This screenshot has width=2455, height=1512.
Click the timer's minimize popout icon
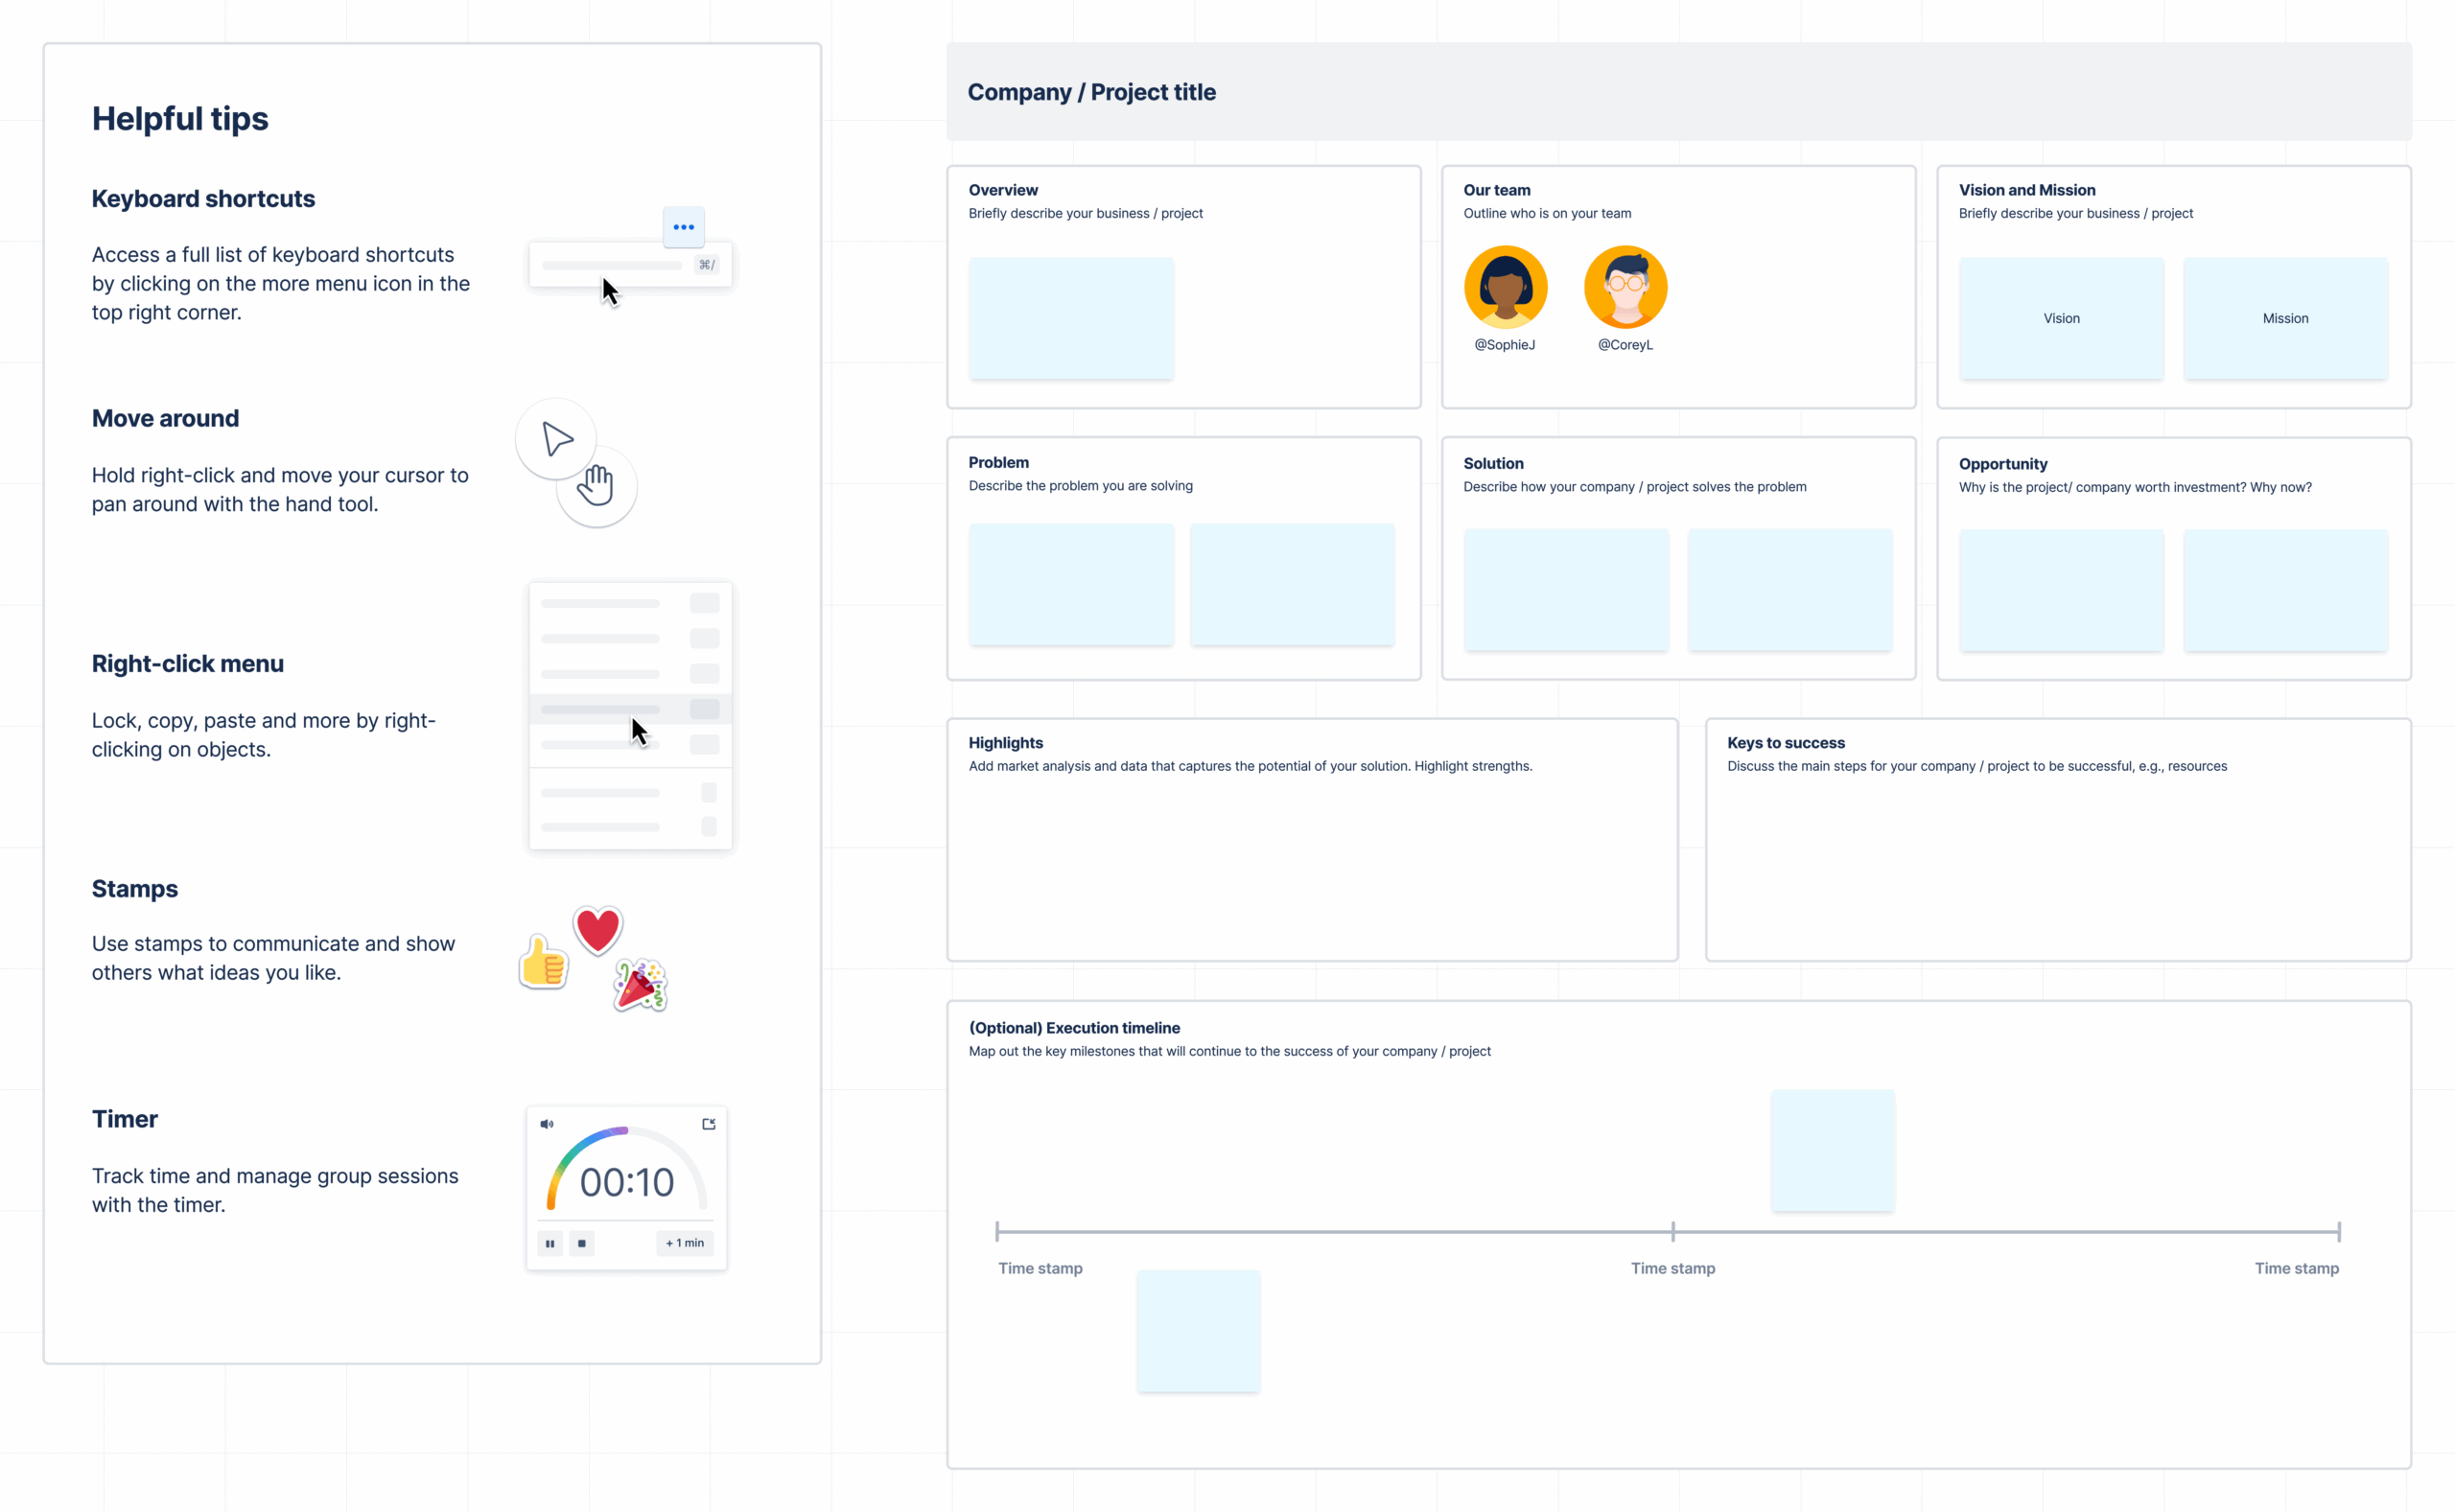[x=709, y=1124]
